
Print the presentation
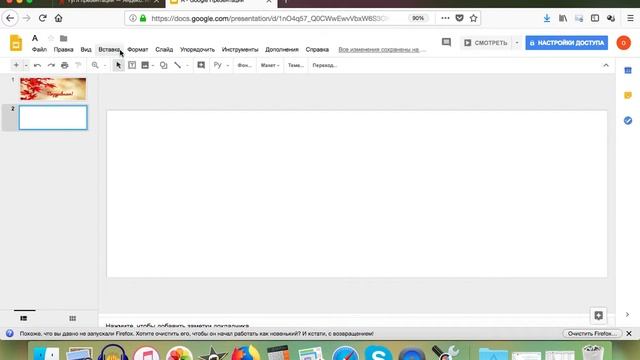tap(64, 65)
